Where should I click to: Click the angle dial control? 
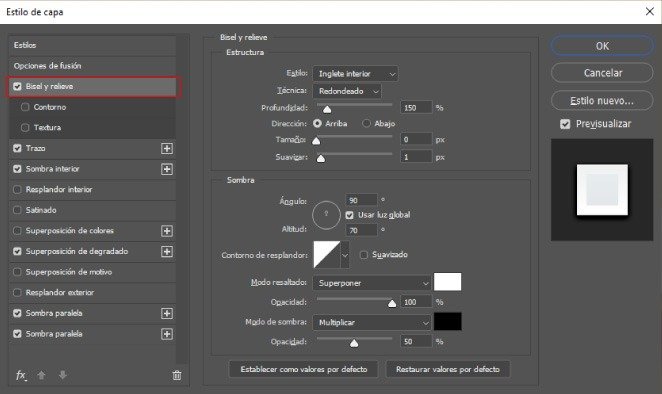(326, 215)
